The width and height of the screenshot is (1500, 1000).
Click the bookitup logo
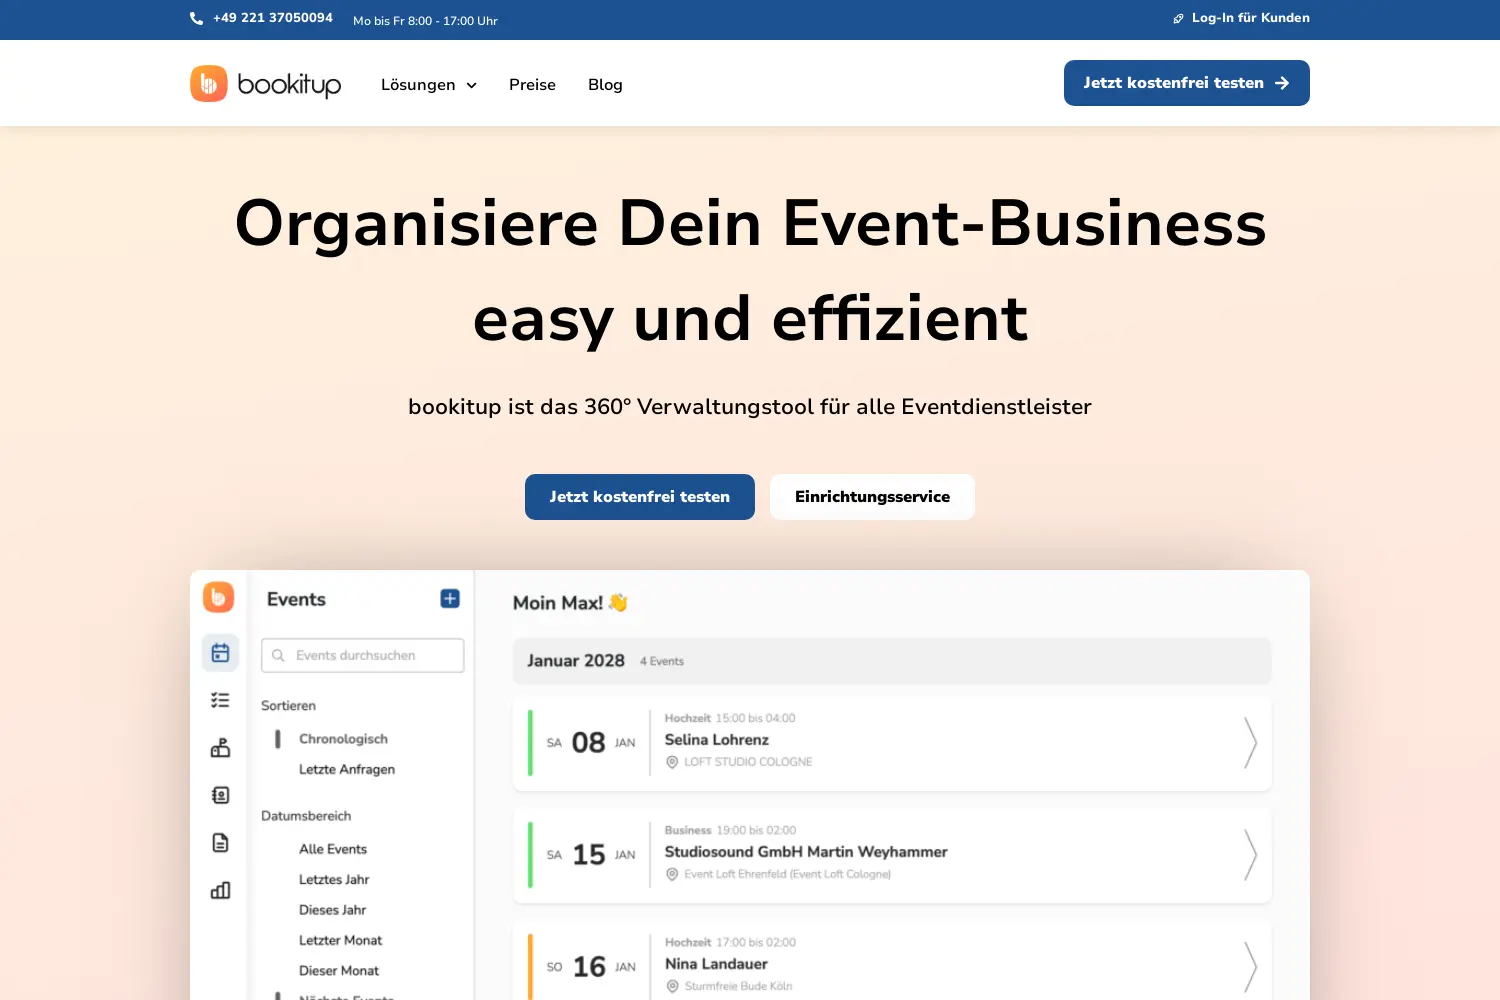pos(266,84)
